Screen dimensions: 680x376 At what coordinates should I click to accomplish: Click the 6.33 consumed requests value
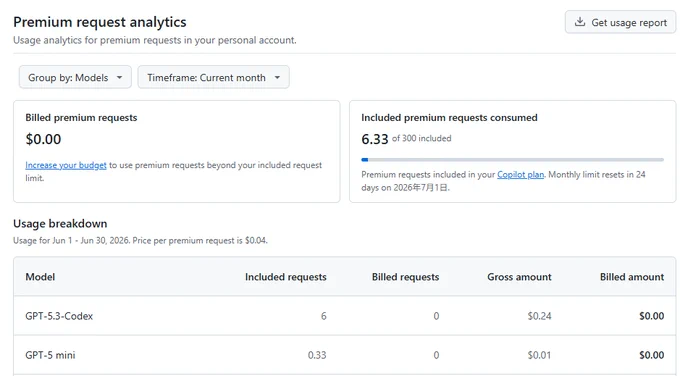[x=375, y=139]
